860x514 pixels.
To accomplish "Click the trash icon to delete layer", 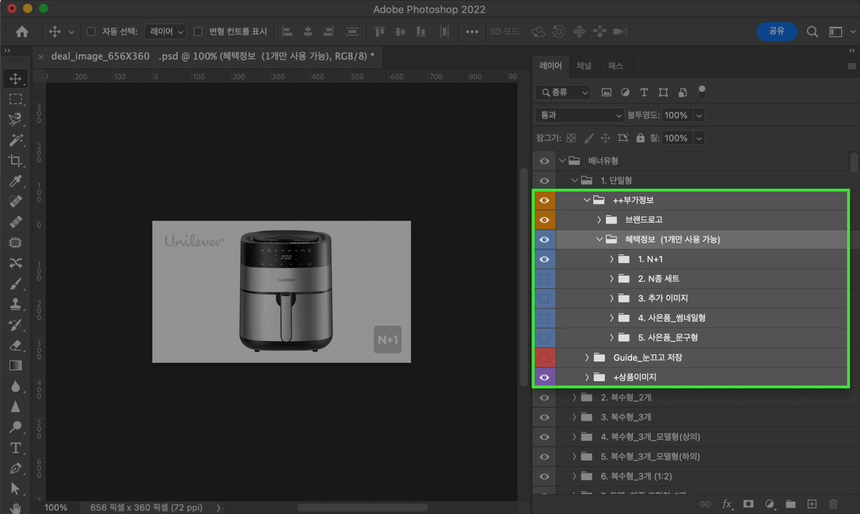I will tap(833, 504).
